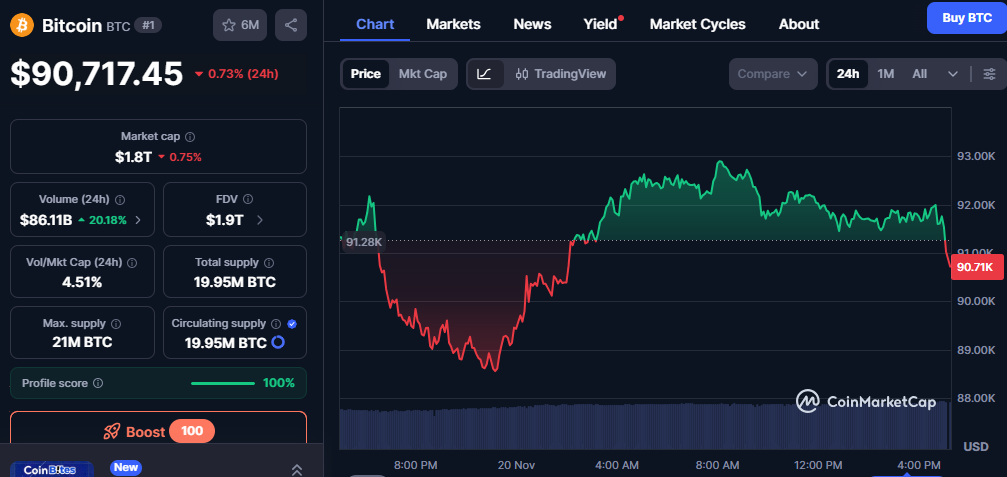The image size is (1007, 477).
Task: Click the Max. supply info icon
Action: tap(117, 324)
